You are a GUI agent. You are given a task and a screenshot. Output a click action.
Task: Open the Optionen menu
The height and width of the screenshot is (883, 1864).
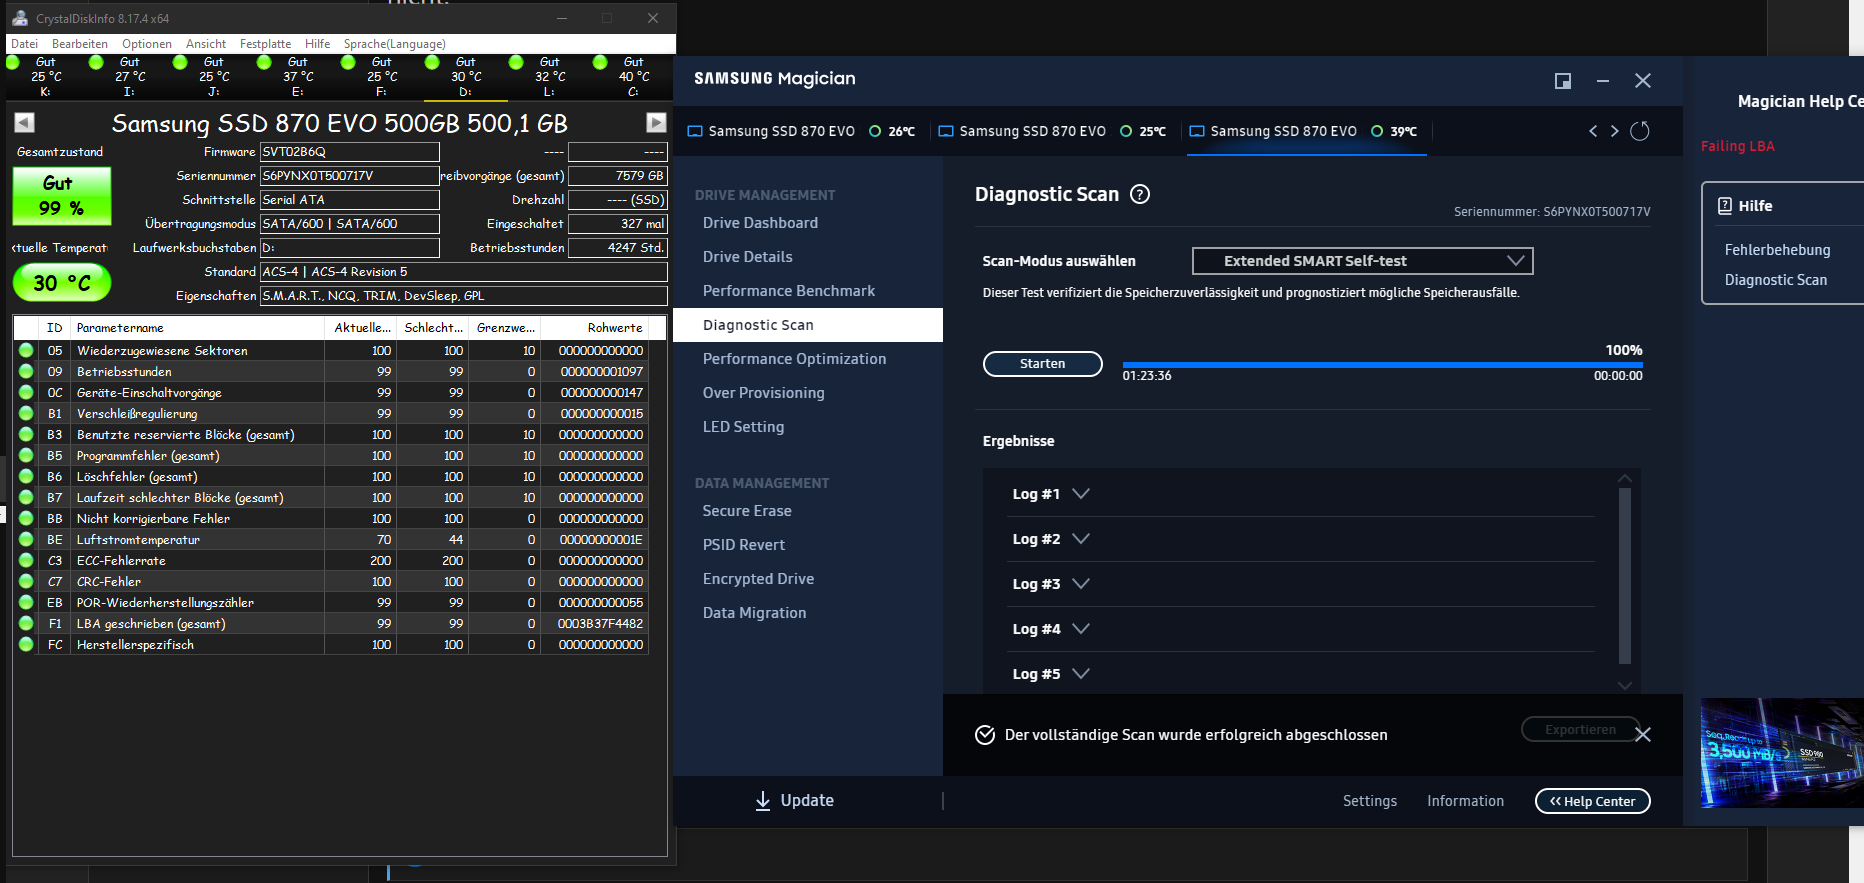147,44
